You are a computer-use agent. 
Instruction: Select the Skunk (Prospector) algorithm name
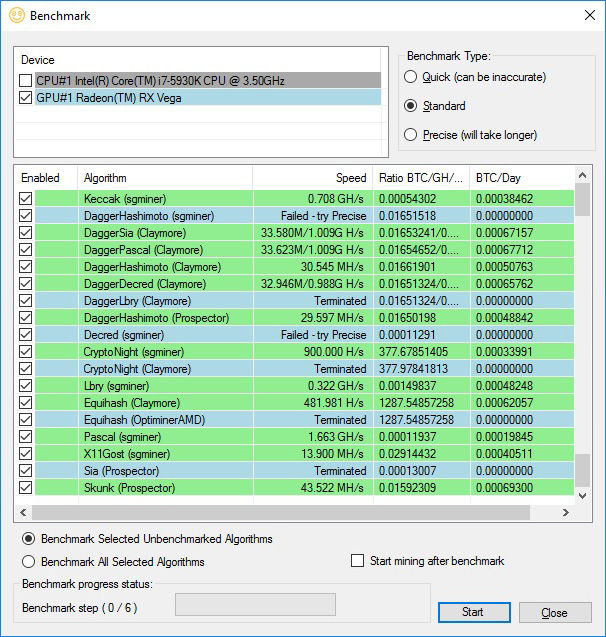pos(130,488)
